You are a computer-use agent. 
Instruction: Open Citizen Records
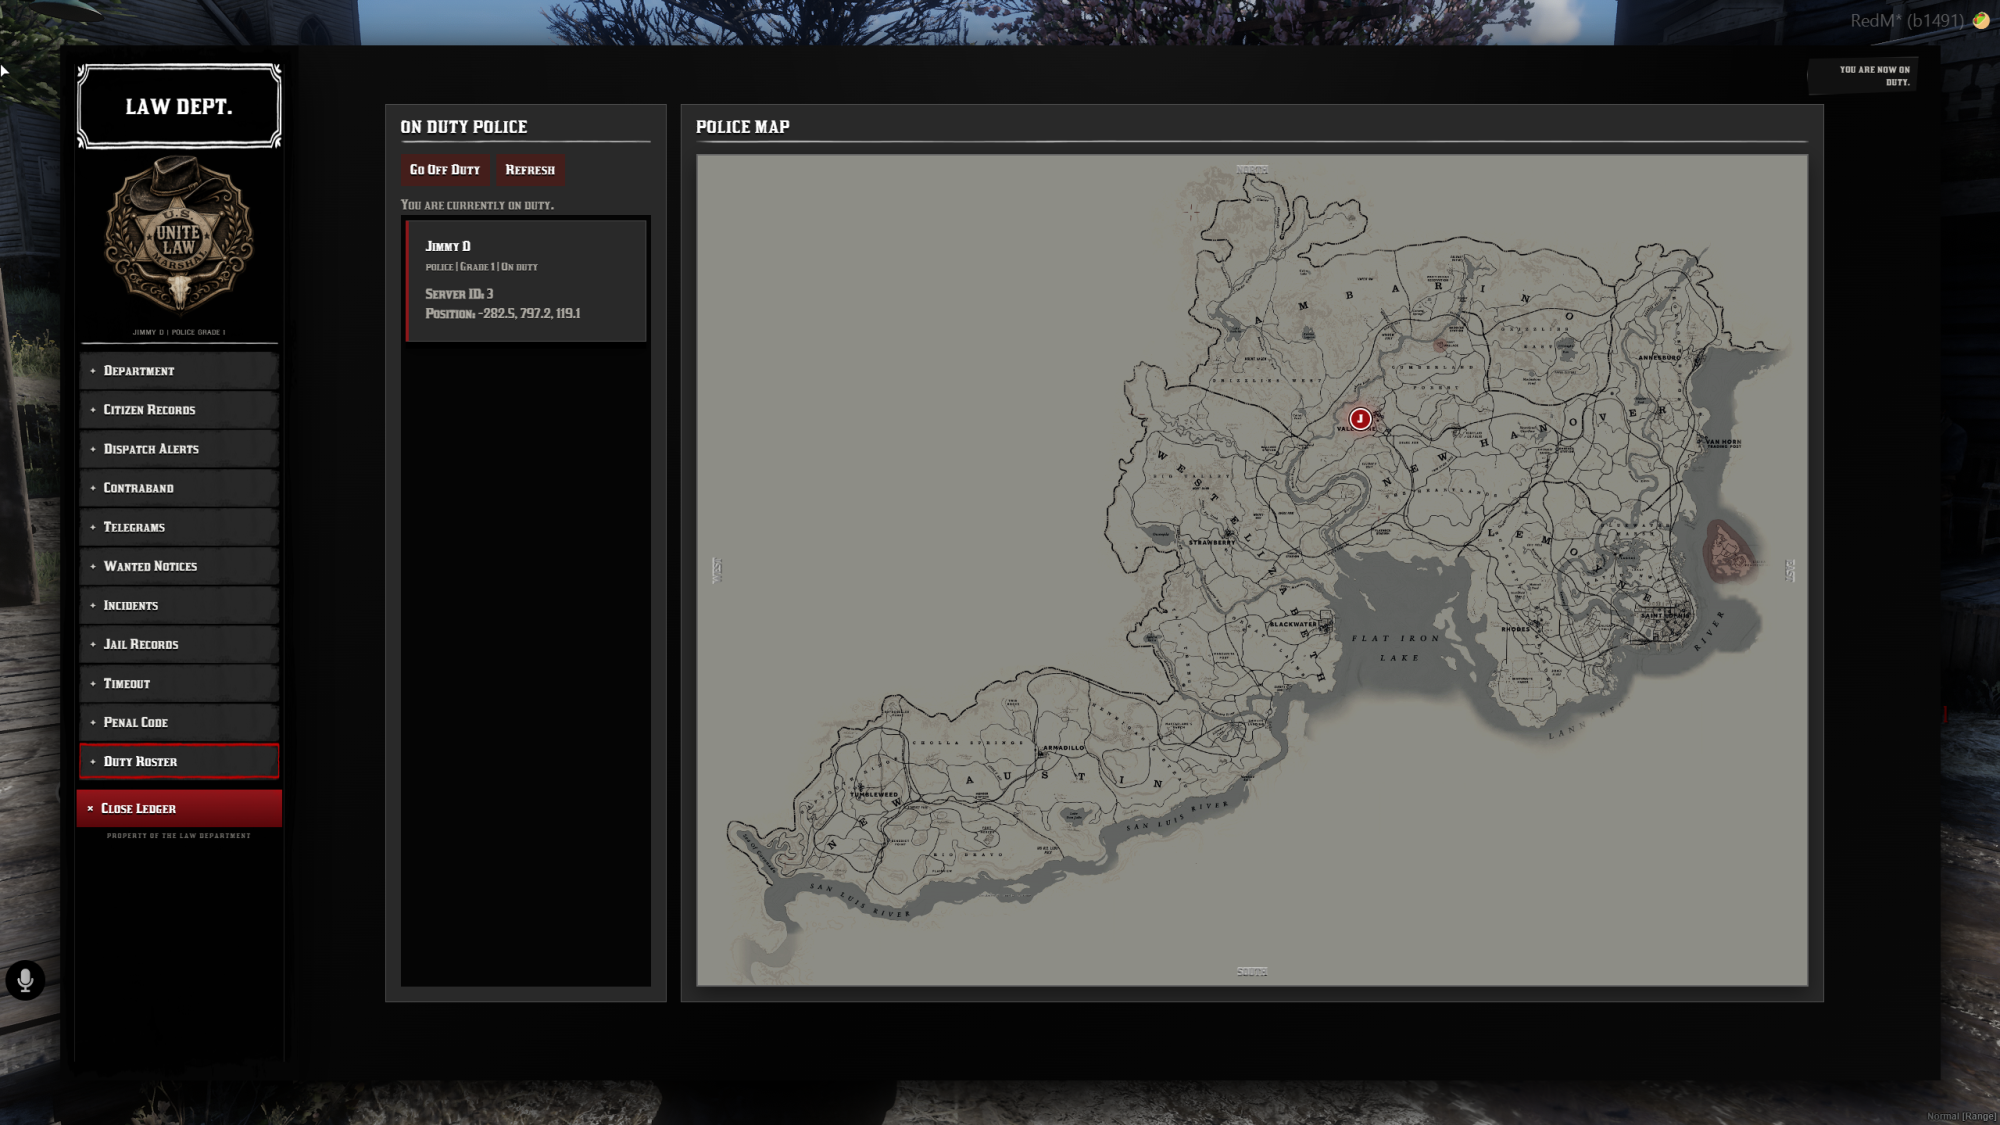(179, 410)
